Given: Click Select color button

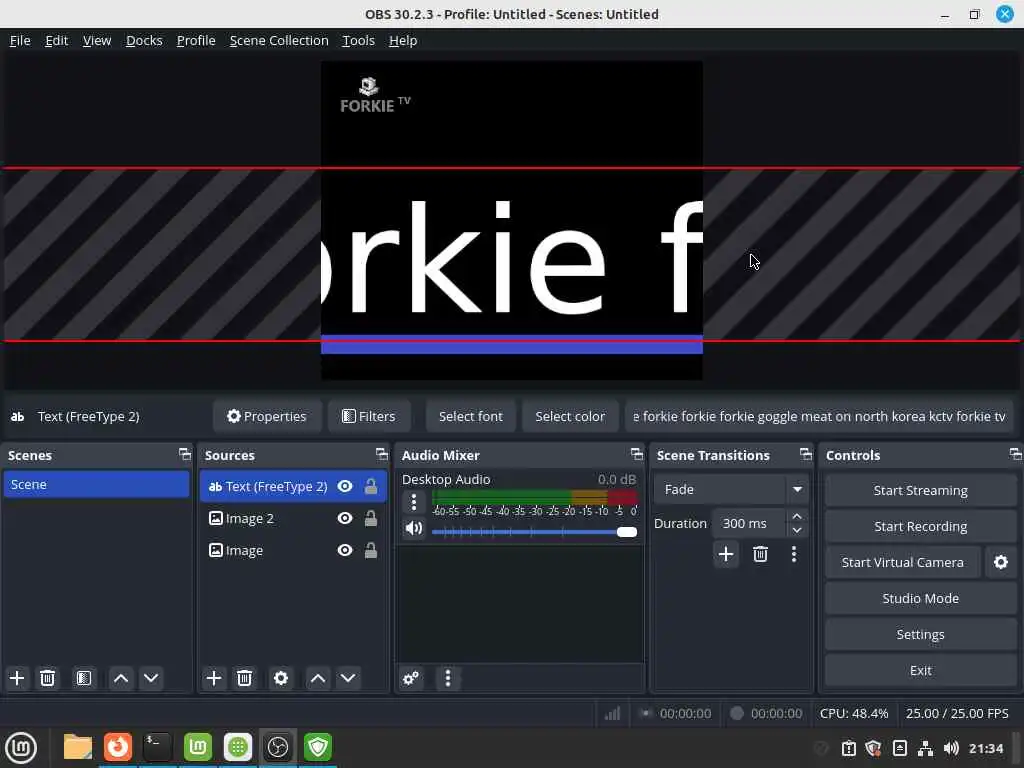Looking at the screenshot, I should point(570,416).
